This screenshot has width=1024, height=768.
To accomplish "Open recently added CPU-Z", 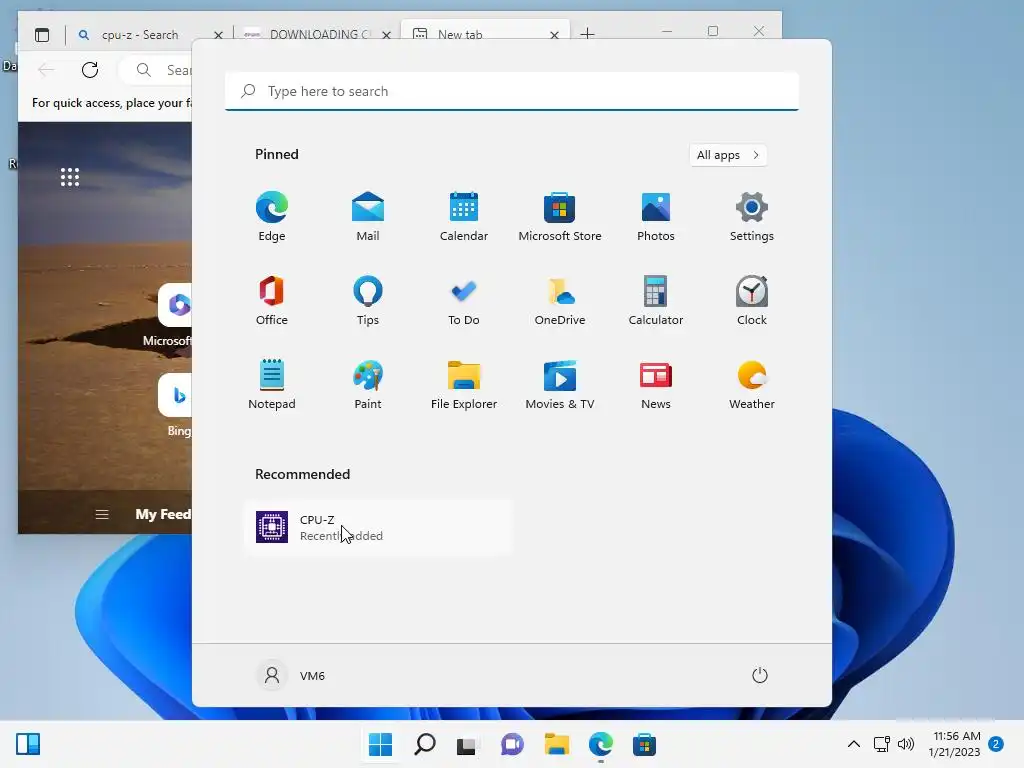I will 379,527.
